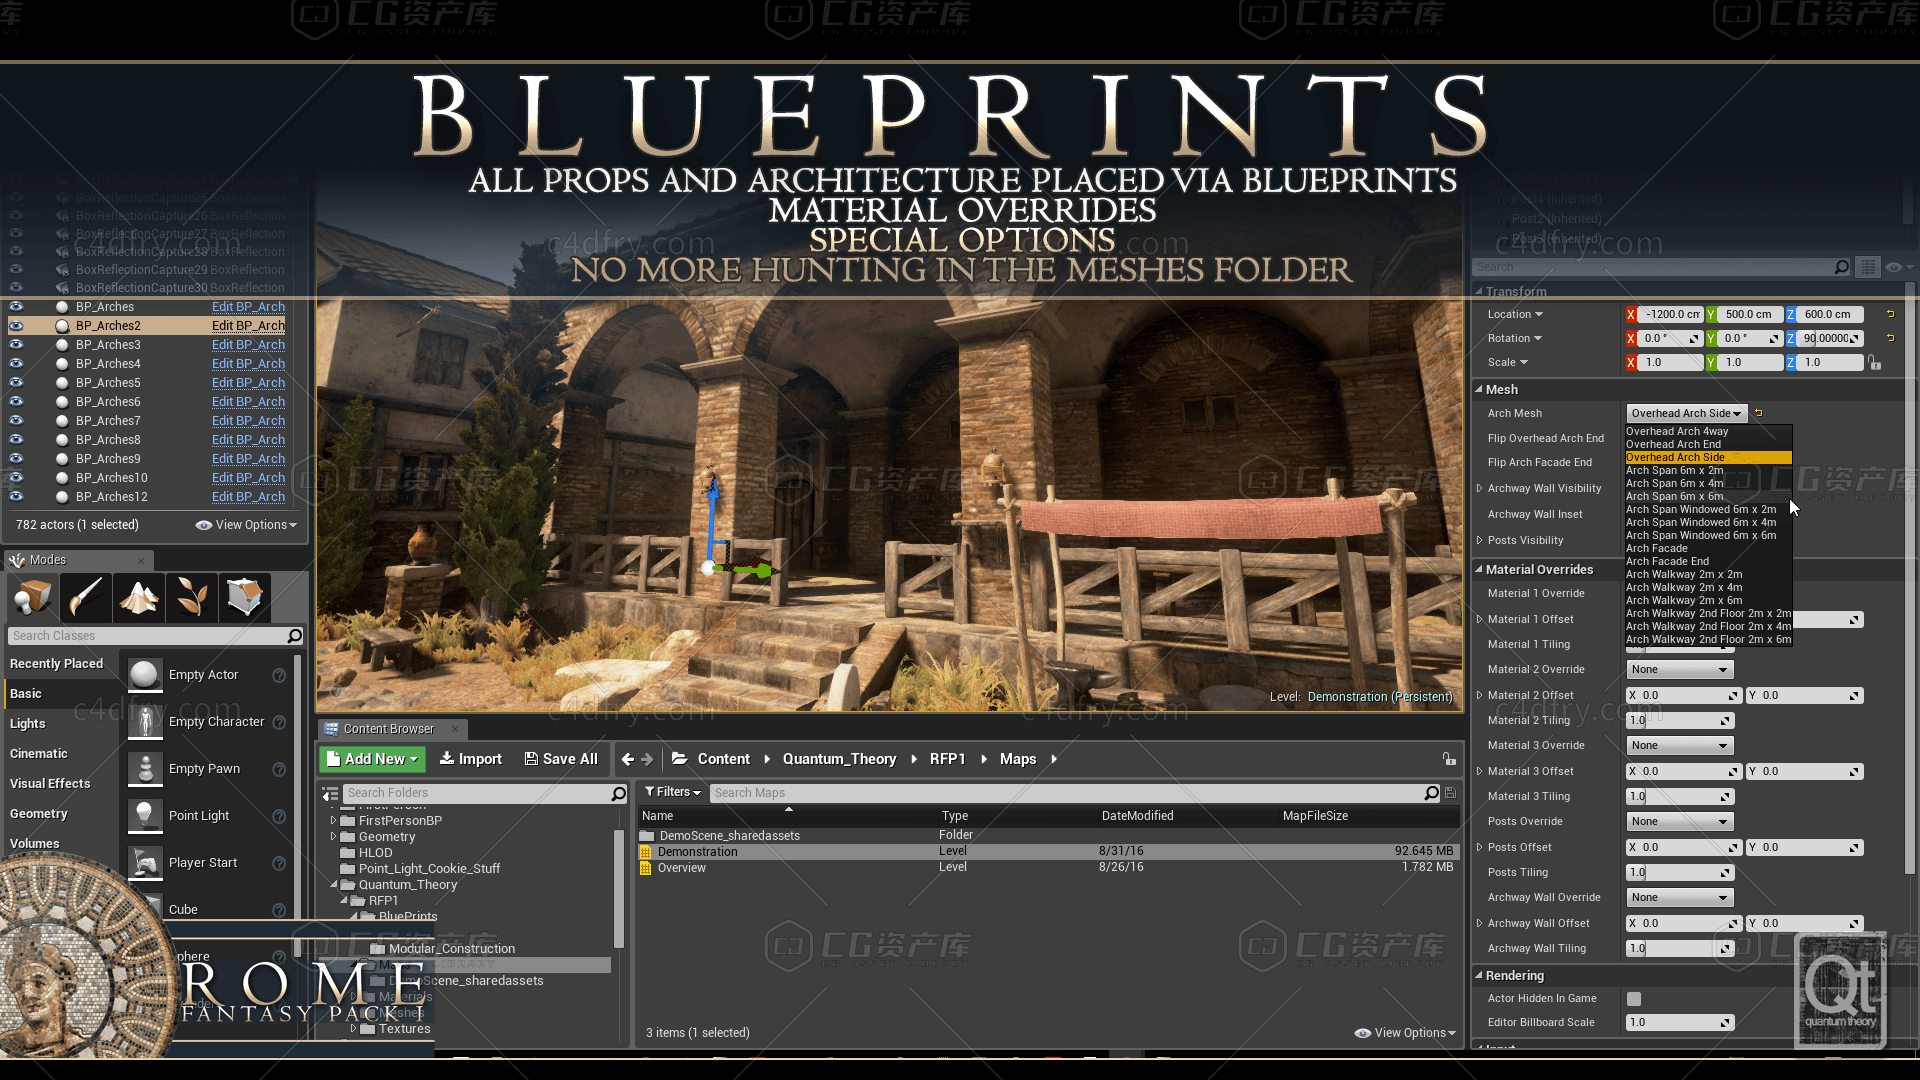
Task: Click the Point Light bulb icon
Action: (x=145, y=816)
